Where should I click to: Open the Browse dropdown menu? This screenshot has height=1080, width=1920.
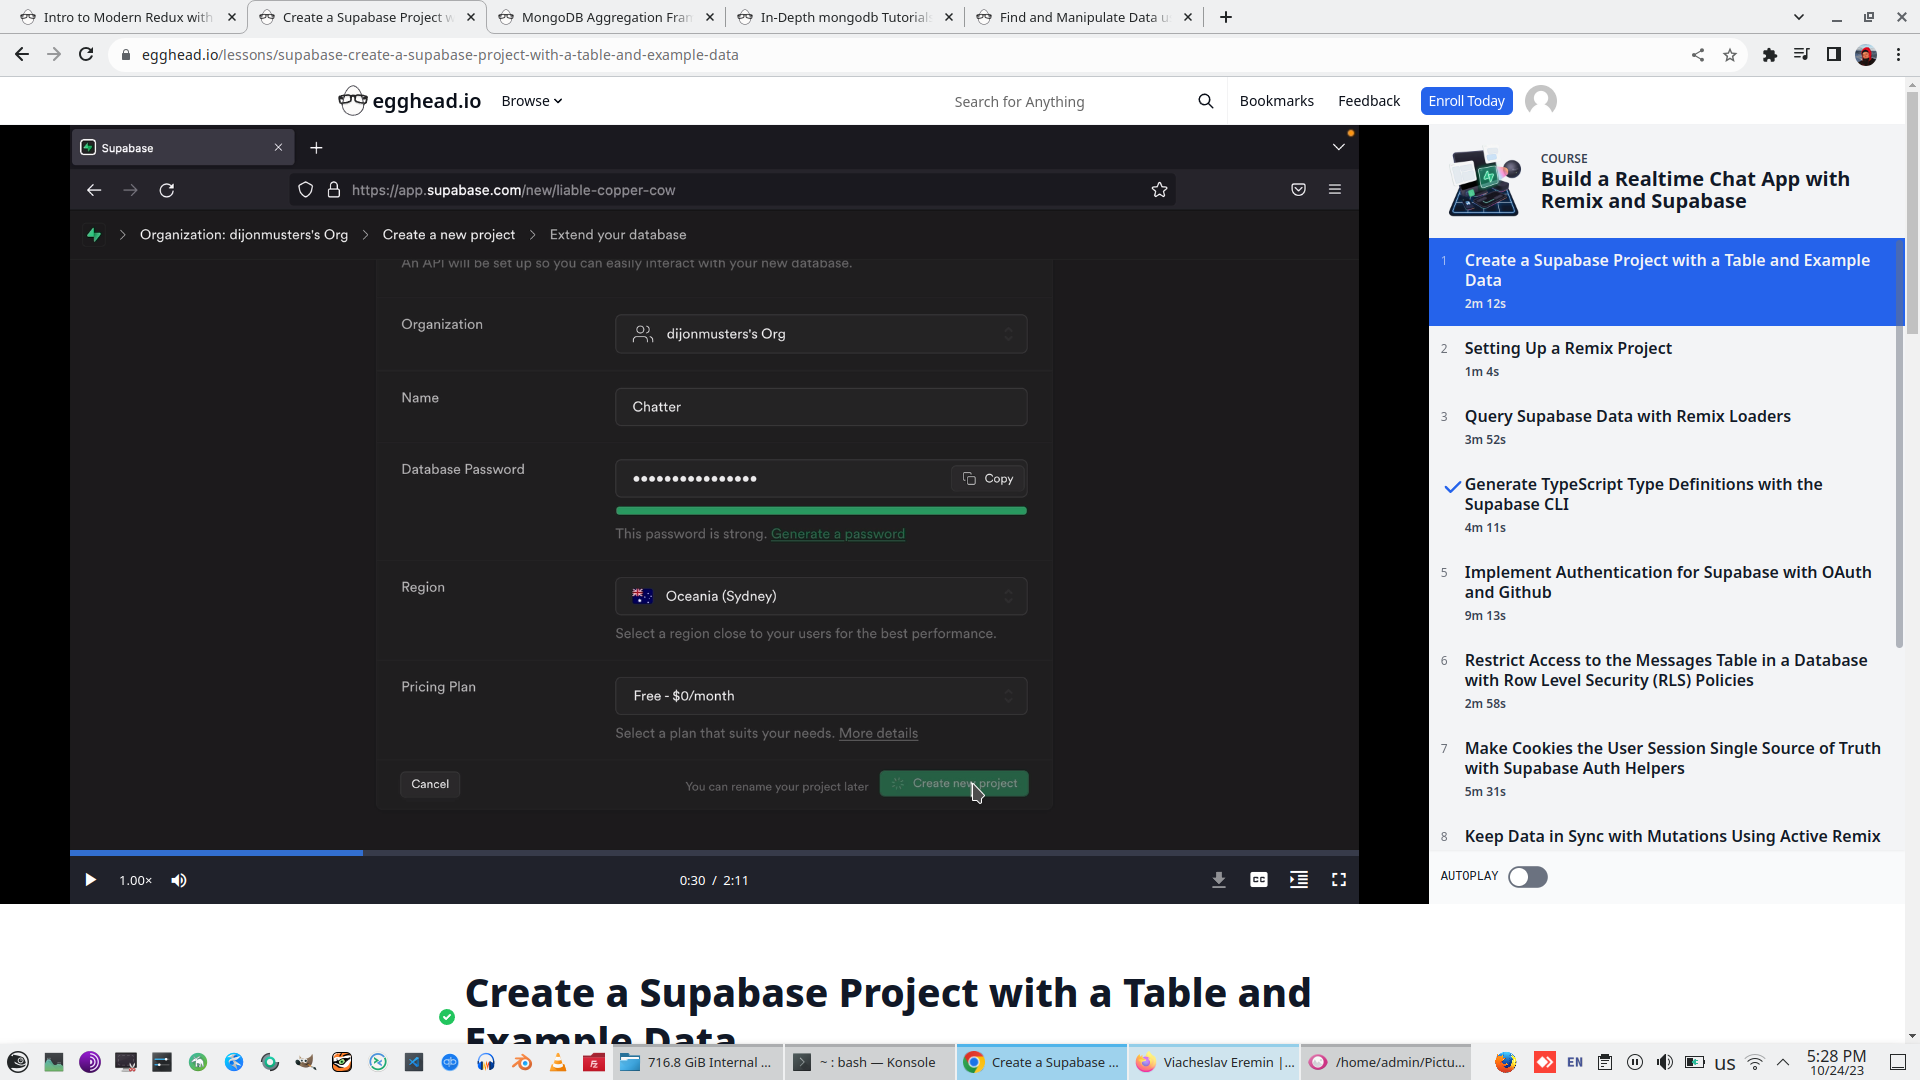[x=531, y=101]
